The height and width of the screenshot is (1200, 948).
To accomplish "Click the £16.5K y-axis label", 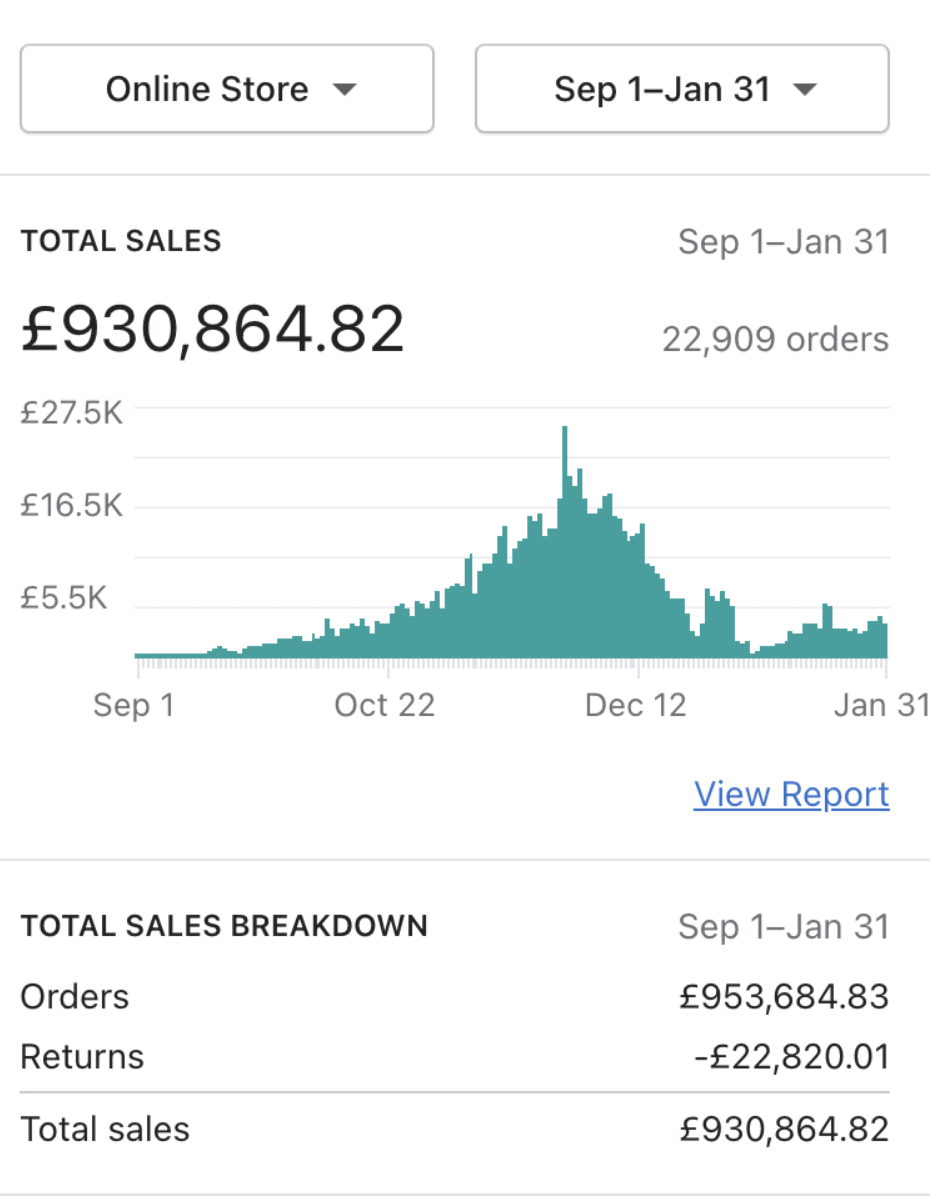I will (x=72, y=506).
